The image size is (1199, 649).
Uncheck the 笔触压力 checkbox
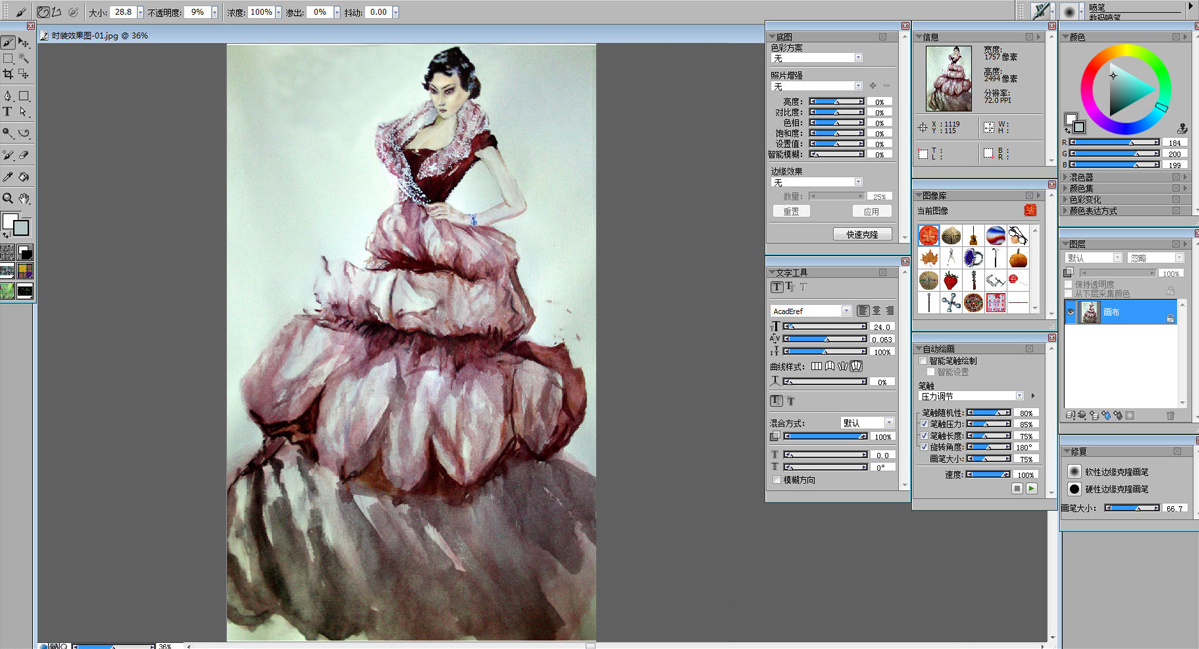pos(924,424)
